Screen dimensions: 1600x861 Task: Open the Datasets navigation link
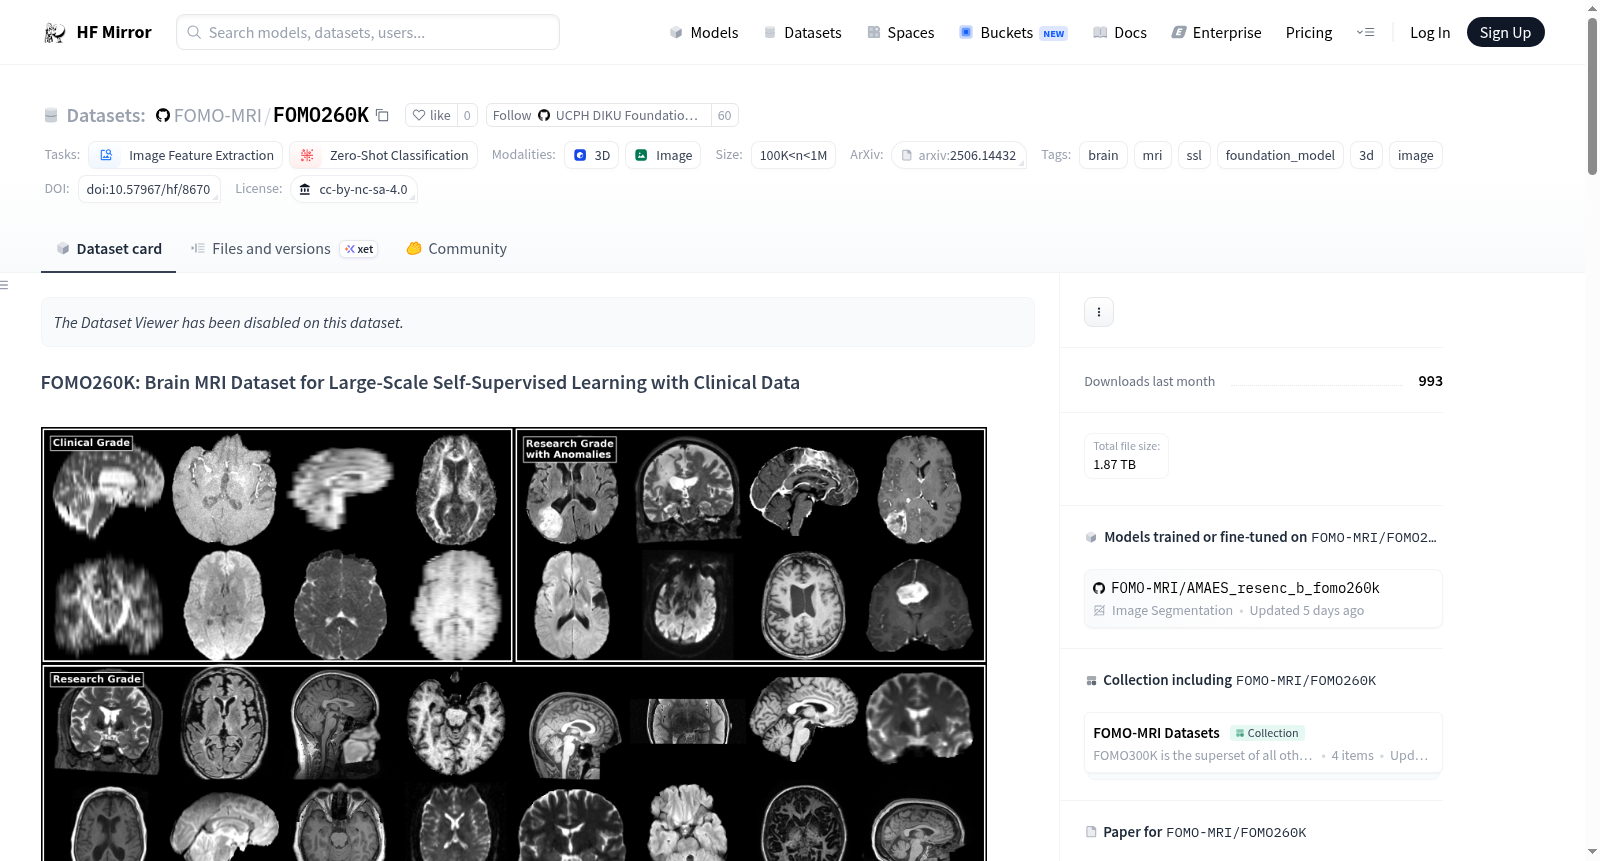point(802,32)
